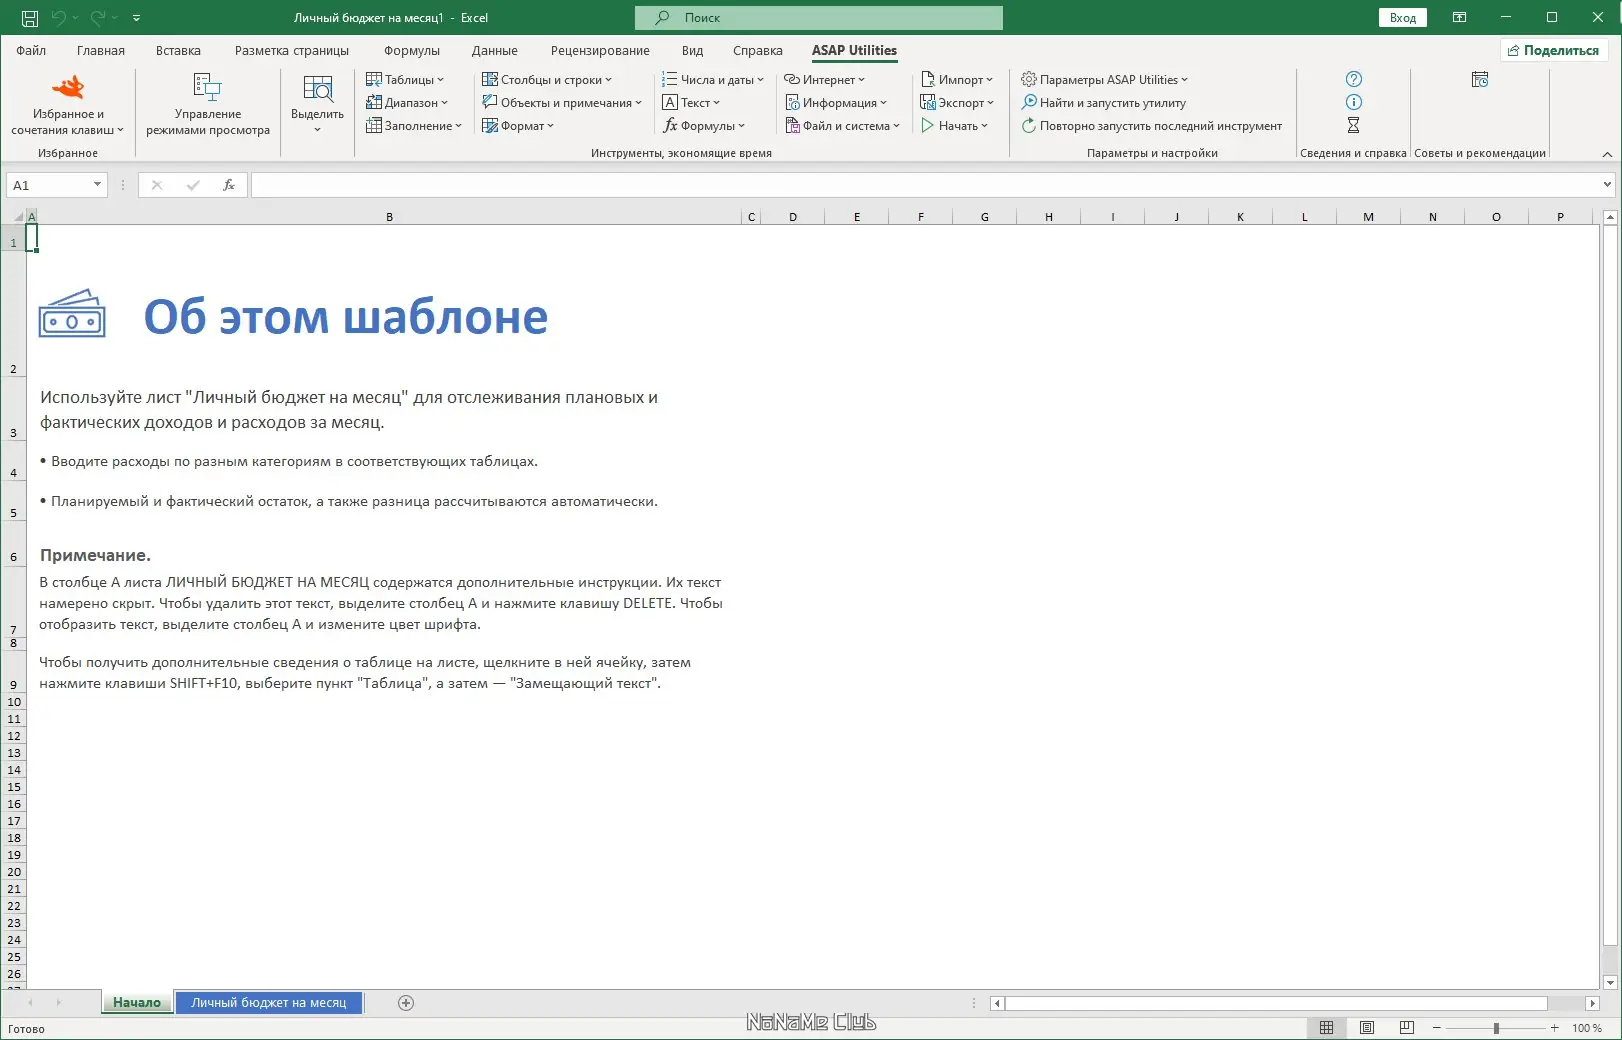This screenshot has height=1040, width=1622.
Task: Select the ASAP Utilities favorites flame icon
Action: coord(69,87)
